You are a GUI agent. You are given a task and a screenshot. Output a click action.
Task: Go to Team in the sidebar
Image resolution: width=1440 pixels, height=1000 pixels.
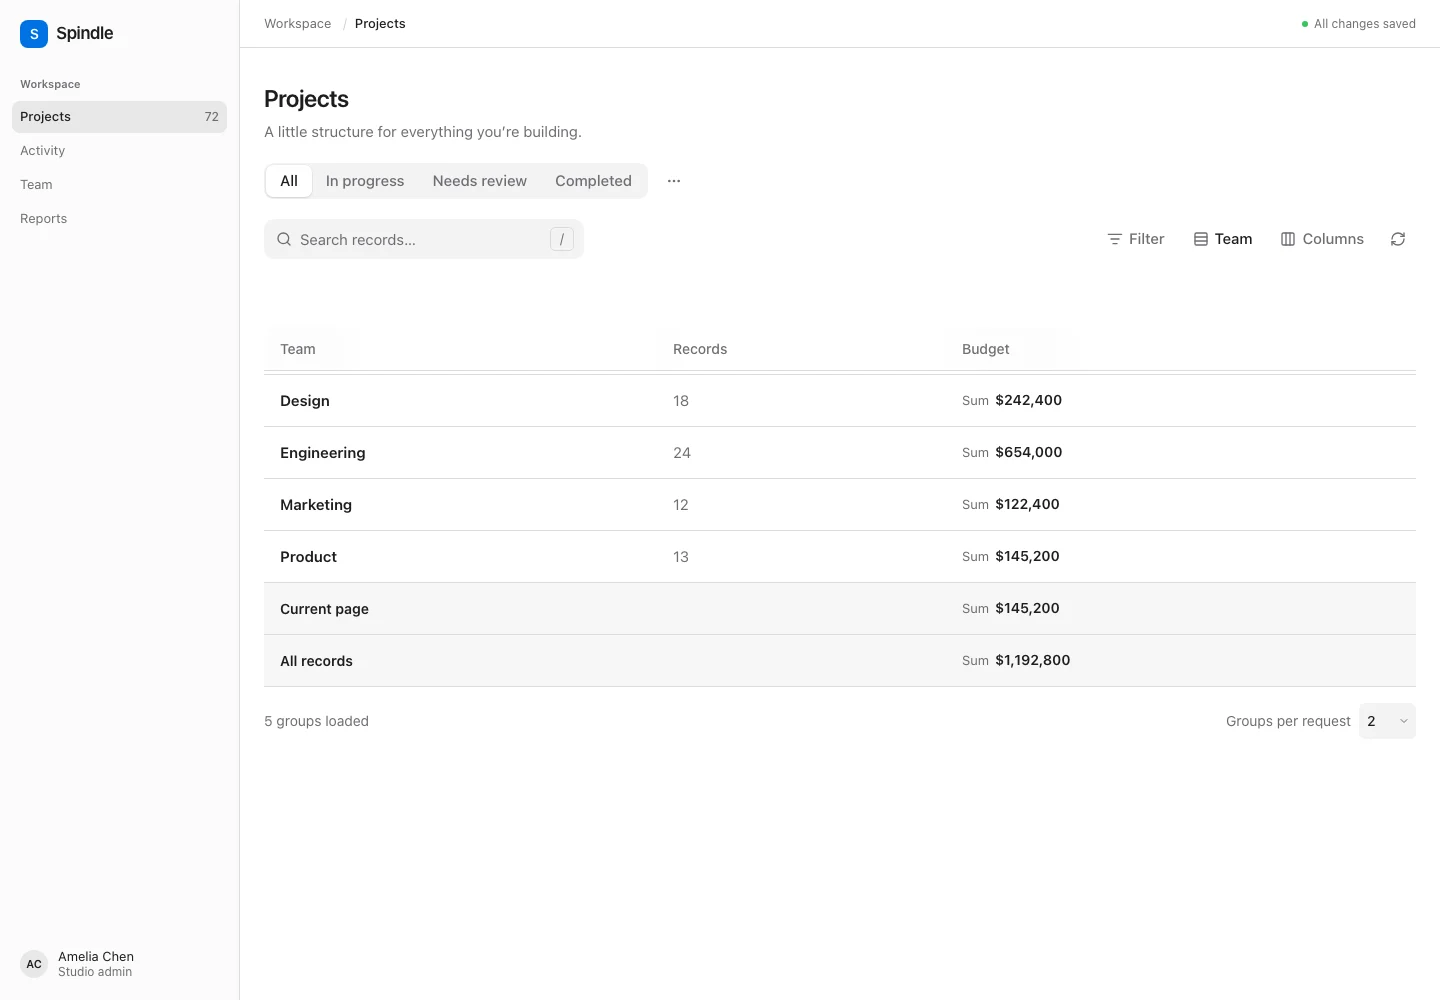coord(120,185)
